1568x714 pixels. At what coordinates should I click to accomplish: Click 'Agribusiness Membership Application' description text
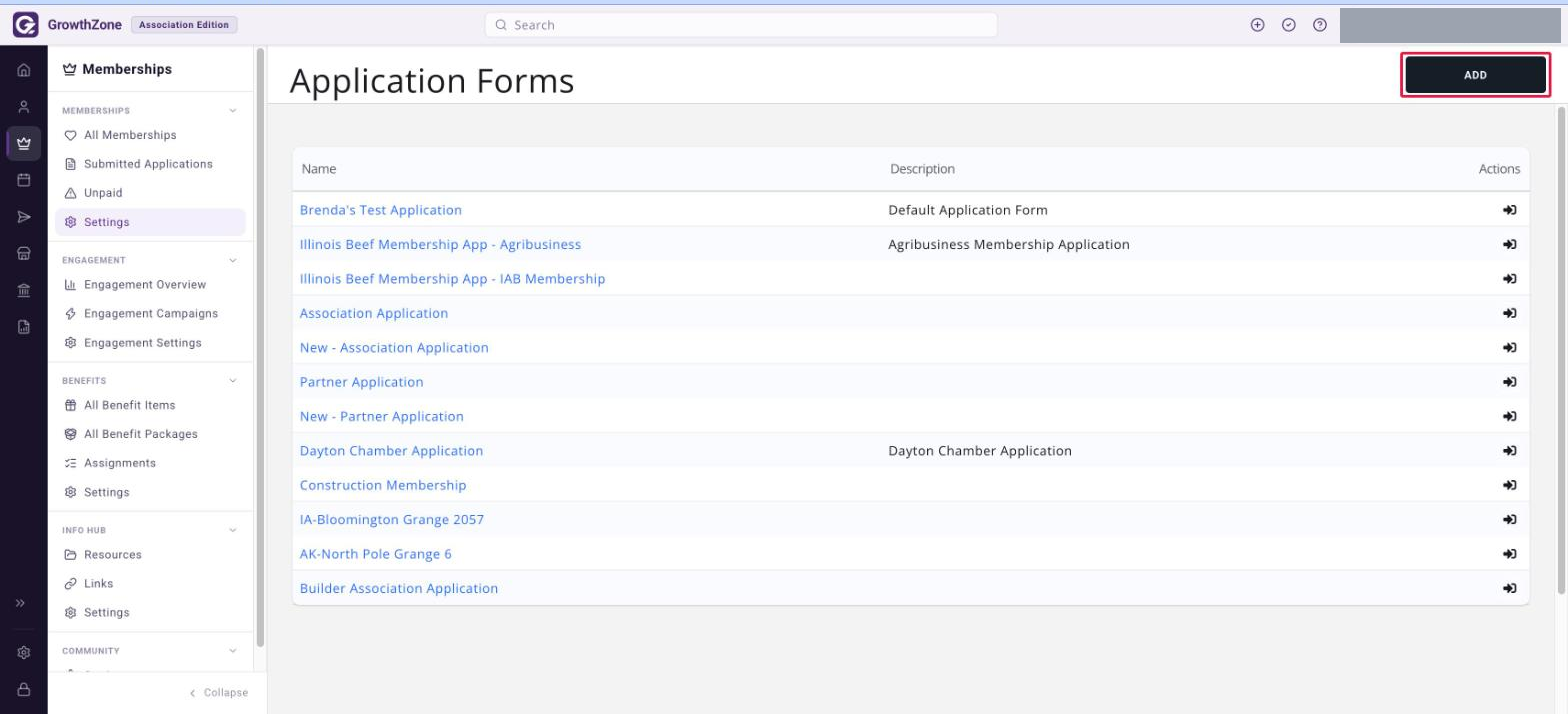(1009, 244)
